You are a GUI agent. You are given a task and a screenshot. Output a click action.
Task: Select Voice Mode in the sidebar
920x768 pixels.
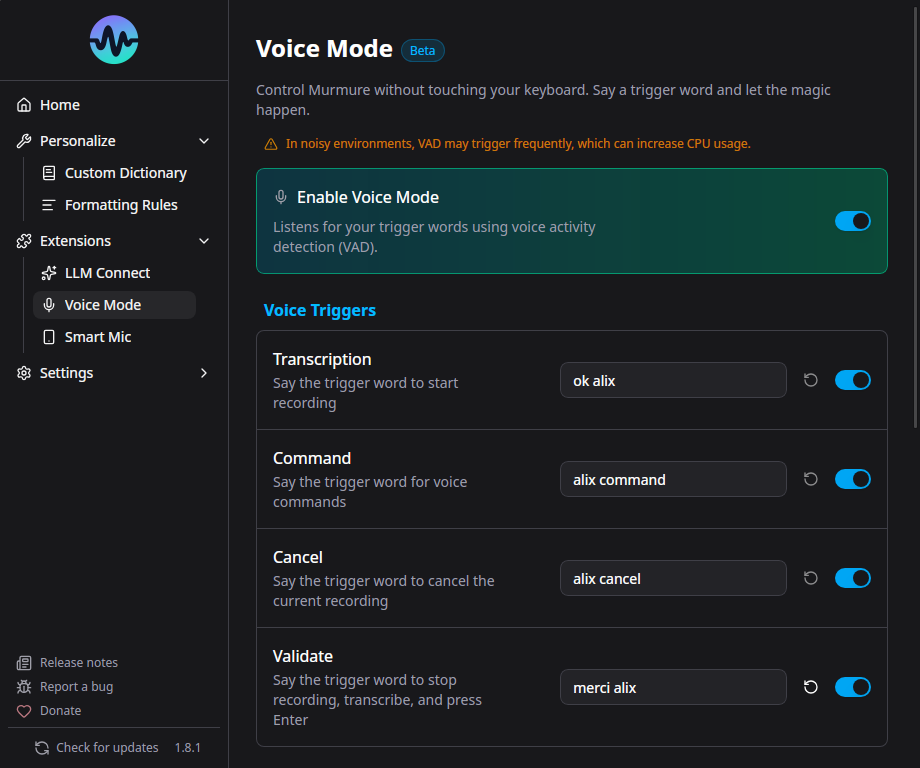[103, 304]
